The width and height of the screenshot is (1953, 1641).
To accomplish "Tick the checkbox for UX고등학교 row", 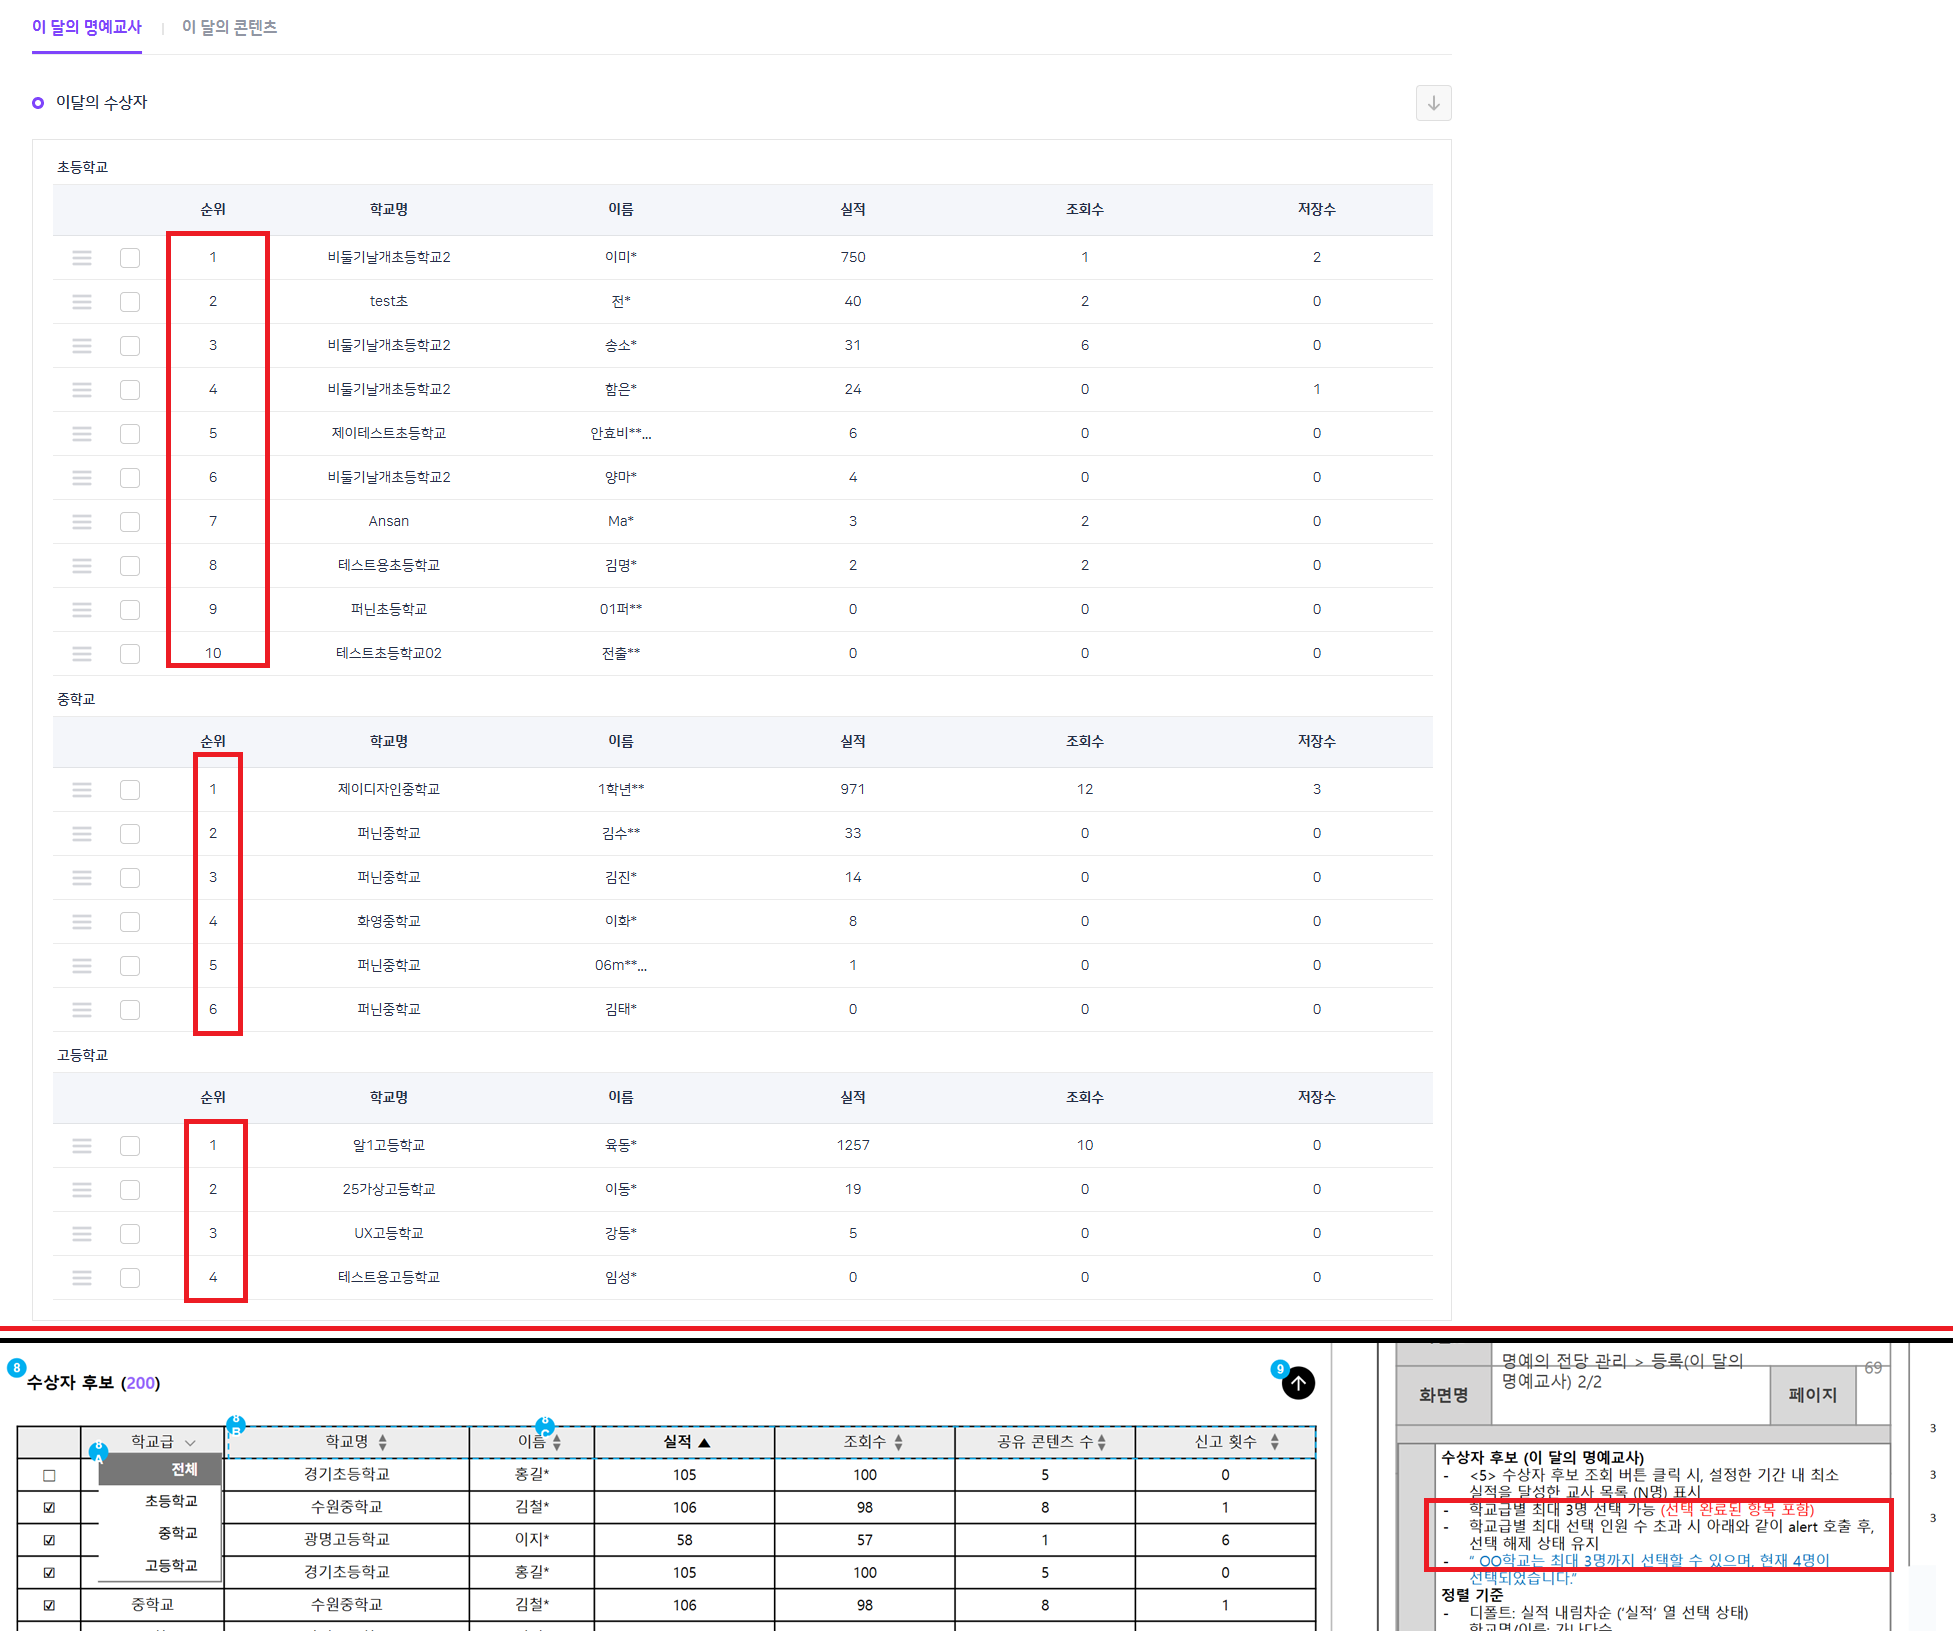I will tap(130, 1234).
